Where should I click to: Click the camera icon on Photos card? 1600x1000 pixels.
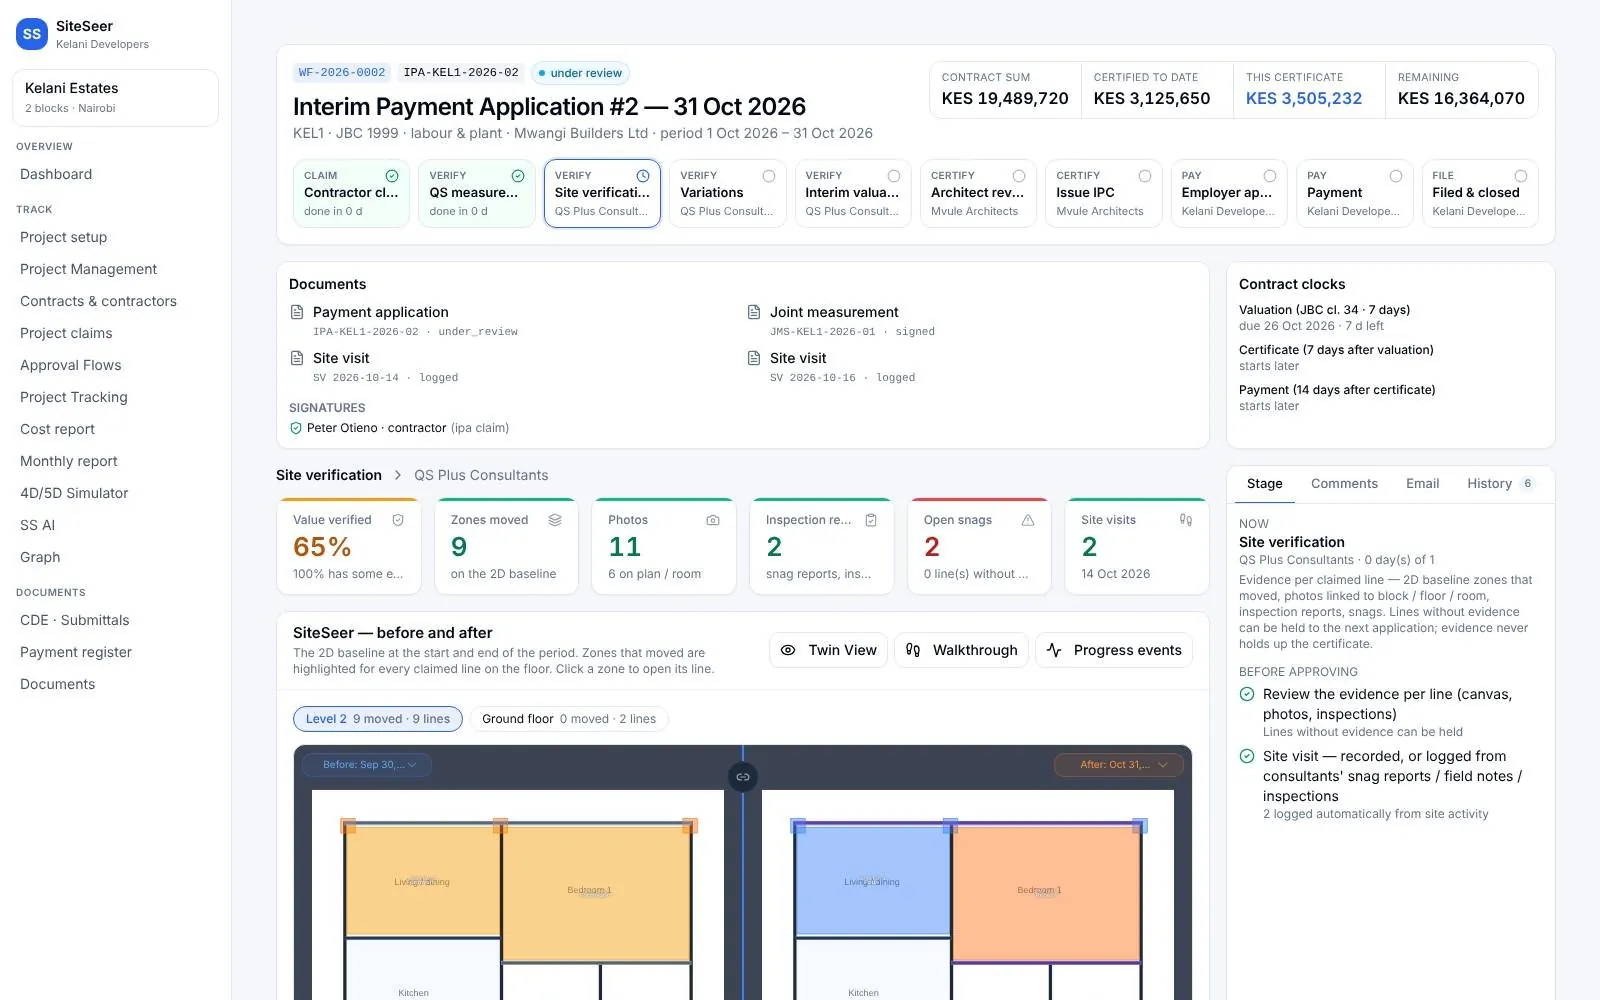click(713, 520)
